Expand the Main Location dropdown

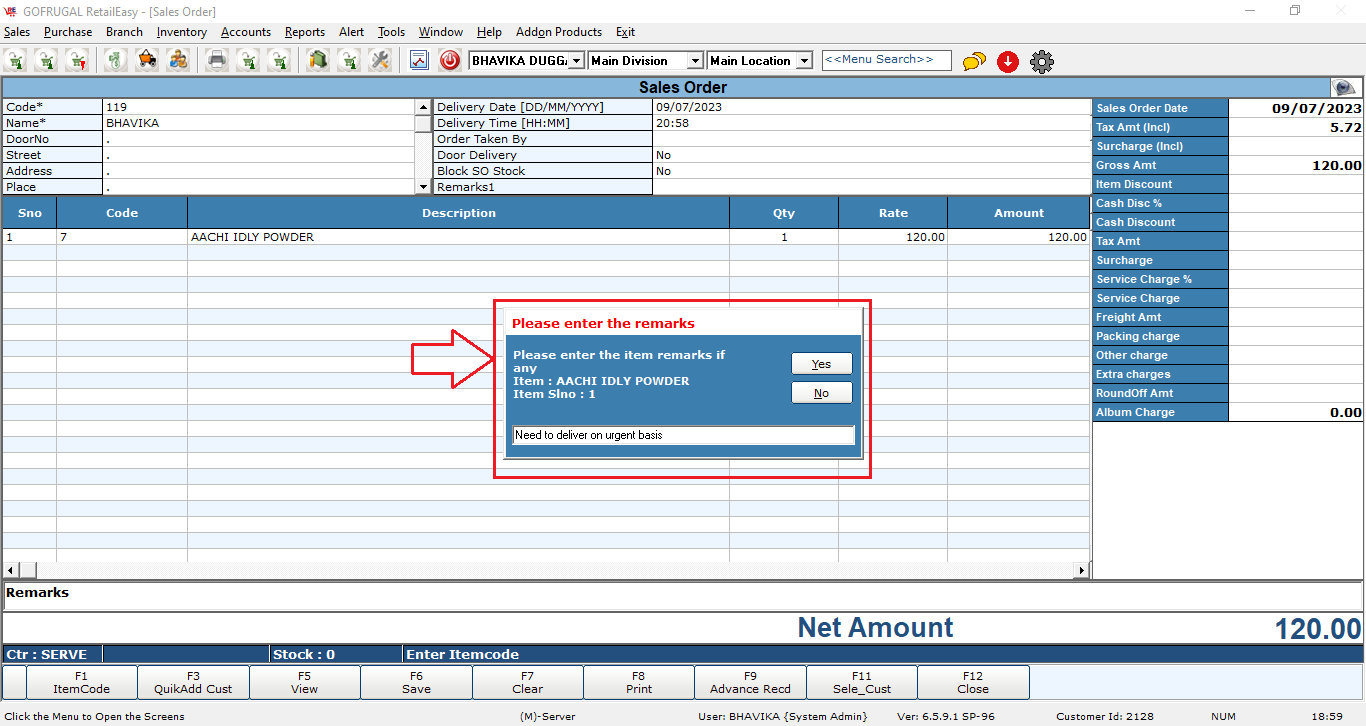806,61
